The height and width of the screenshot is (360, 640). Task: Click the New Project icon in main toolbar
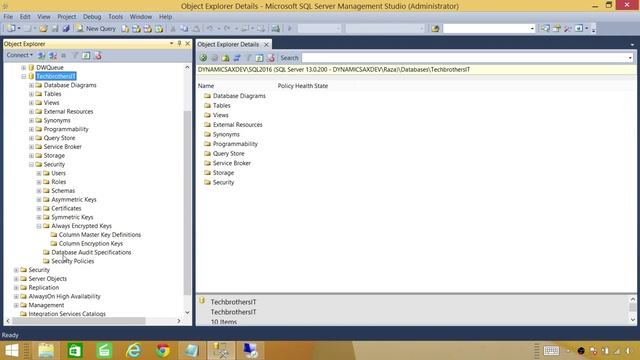point(11,29)
